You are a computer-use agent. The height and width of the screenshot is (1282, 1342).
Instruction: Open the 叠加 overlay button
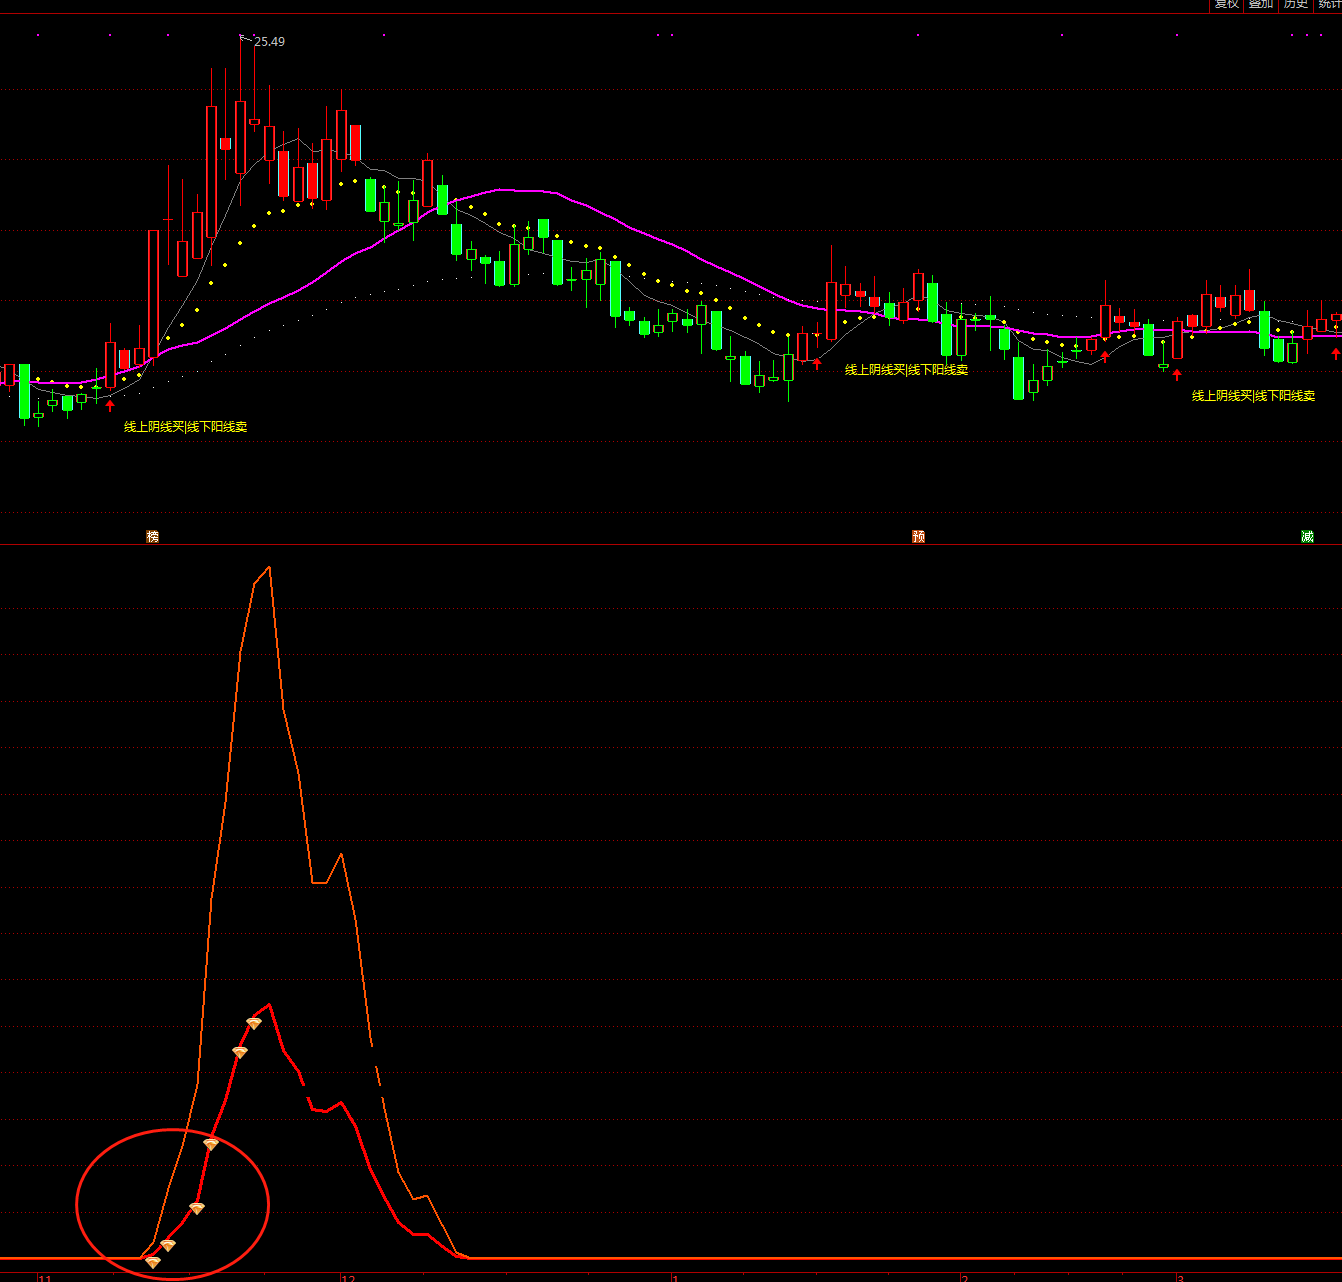coord(1261,5)
